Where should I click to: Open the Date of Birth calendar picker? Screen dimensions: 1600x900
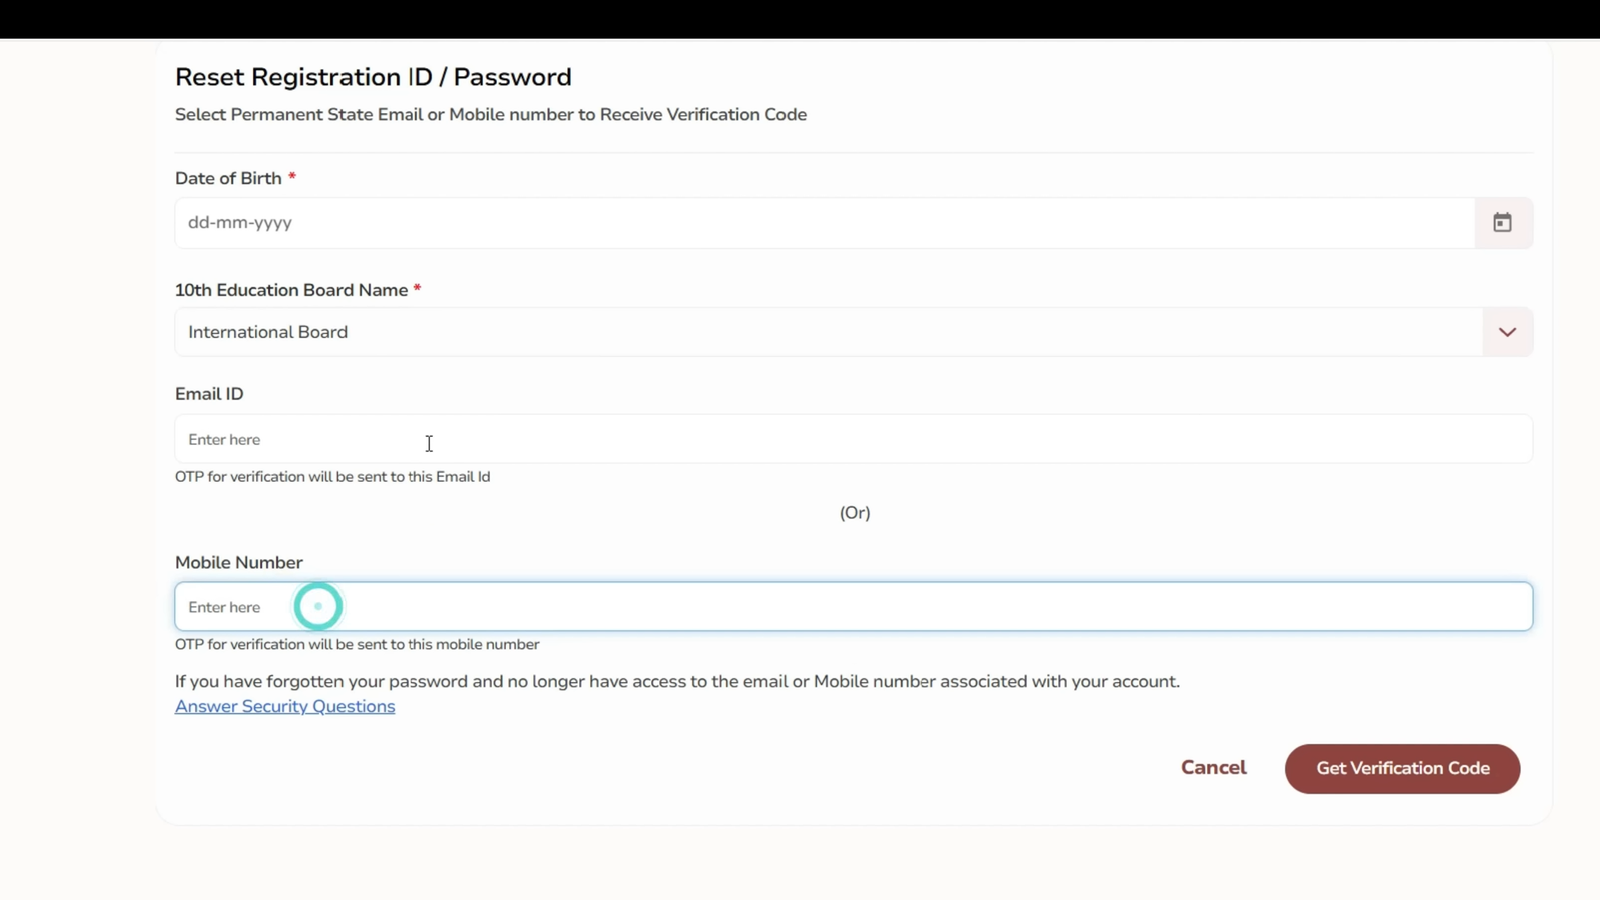click(1502, 223)
